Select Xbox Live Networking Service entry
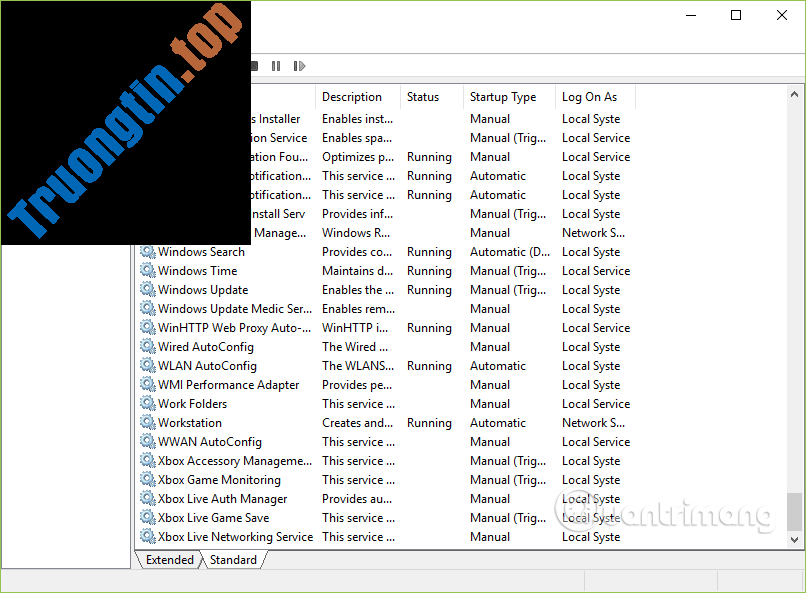This screenshot has width=806, height=593. (x=235, y=537)
